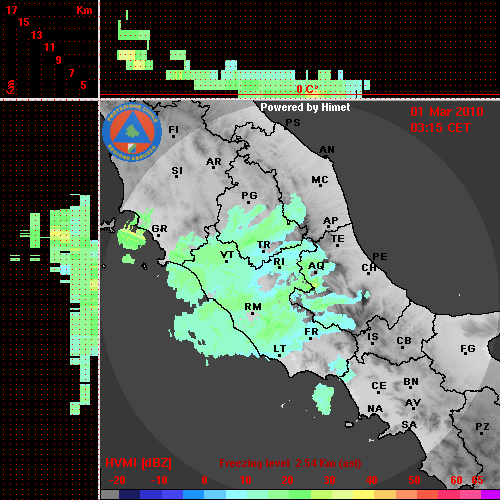Click the '-10' value on the dBZ scale
Viewport: 500px width, 500px height.
[x=159, y=480]
